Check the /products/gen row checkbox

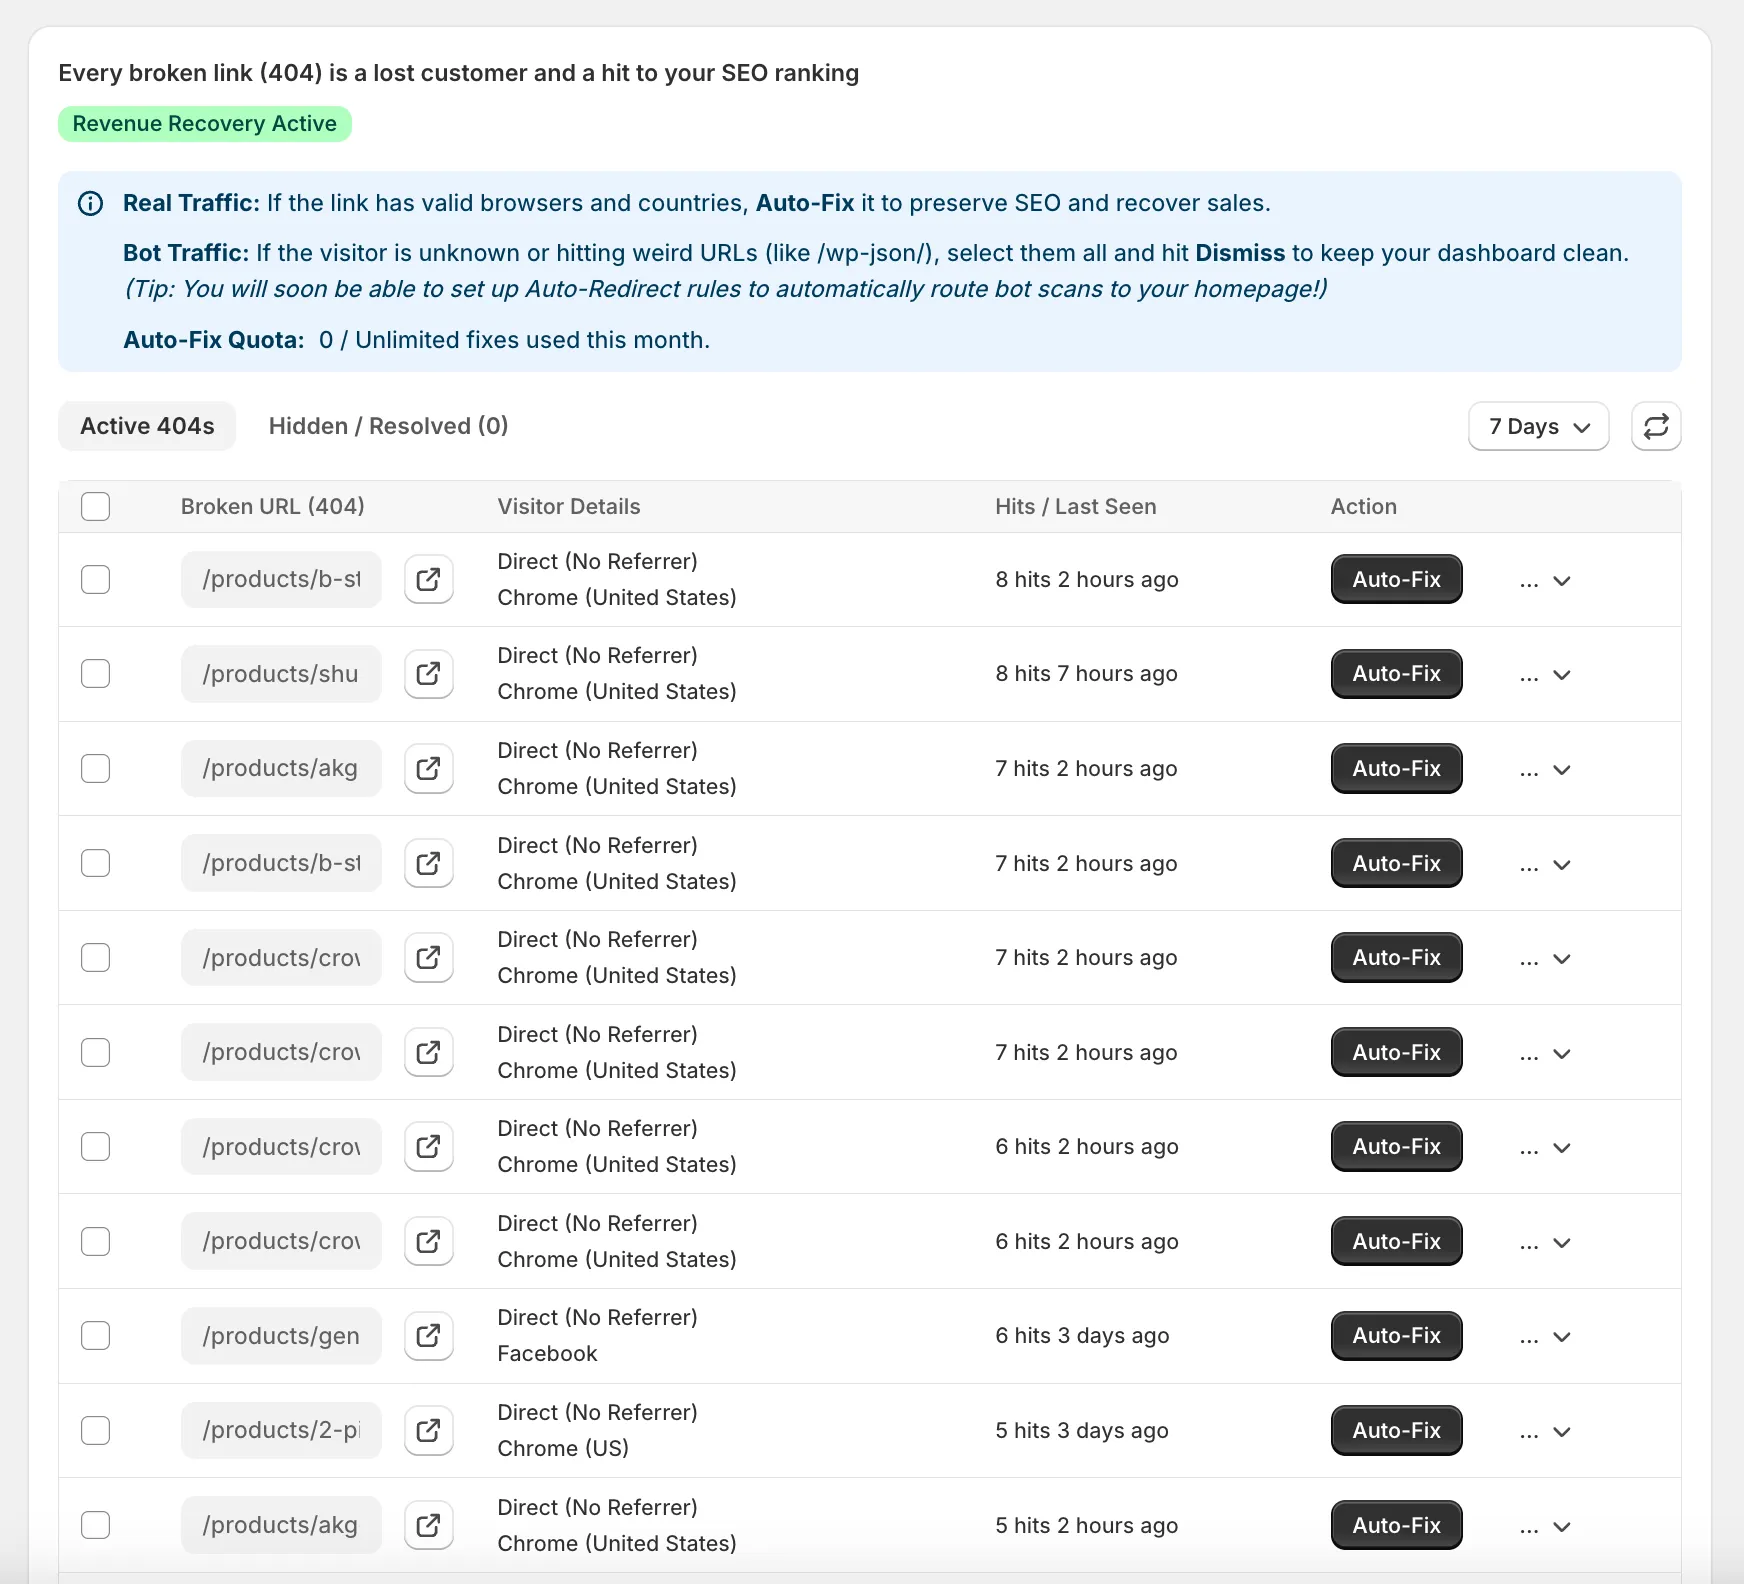[x=96, y=1336]
